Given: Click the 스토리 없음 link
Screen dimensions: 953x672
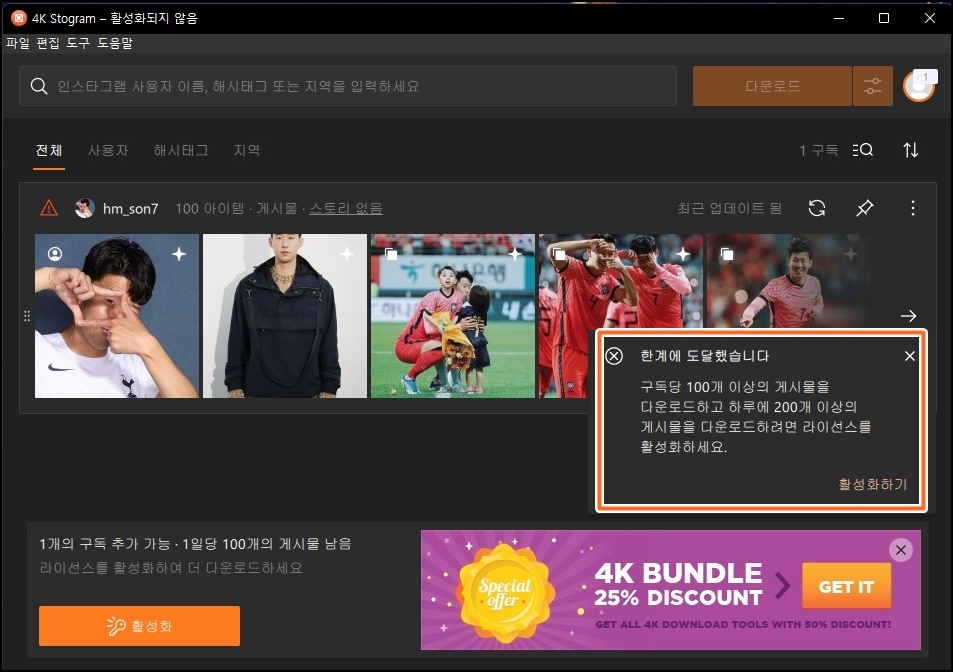Looking at the screenshot, I should click(x=346, y=208).
